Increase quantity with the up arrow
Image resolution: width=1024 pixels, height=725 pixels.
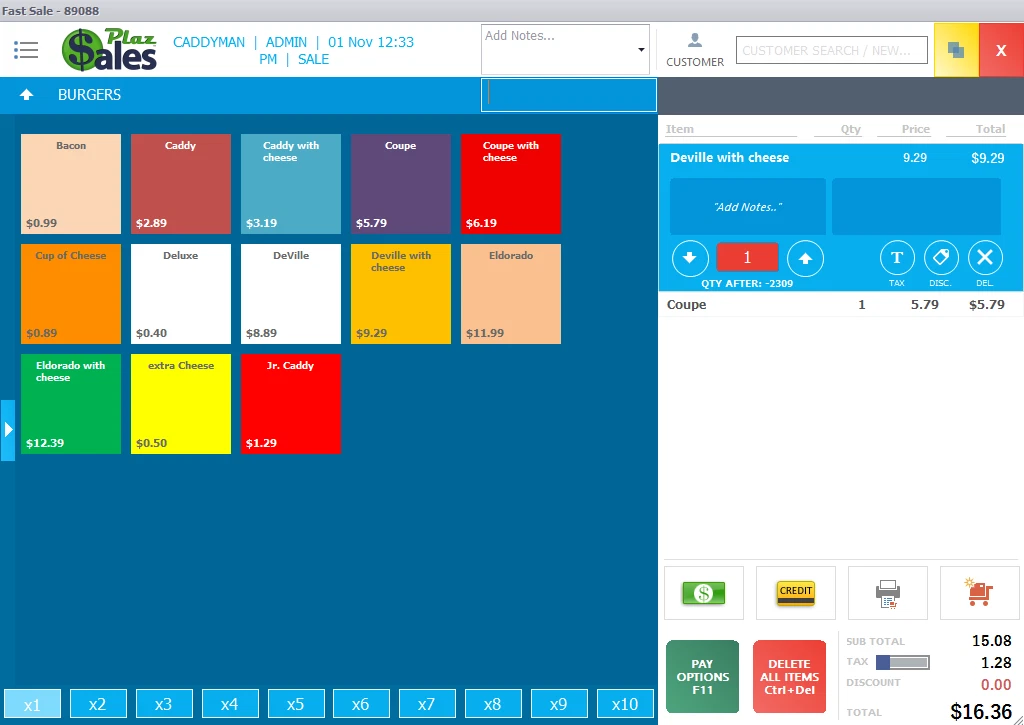point(805,258)
